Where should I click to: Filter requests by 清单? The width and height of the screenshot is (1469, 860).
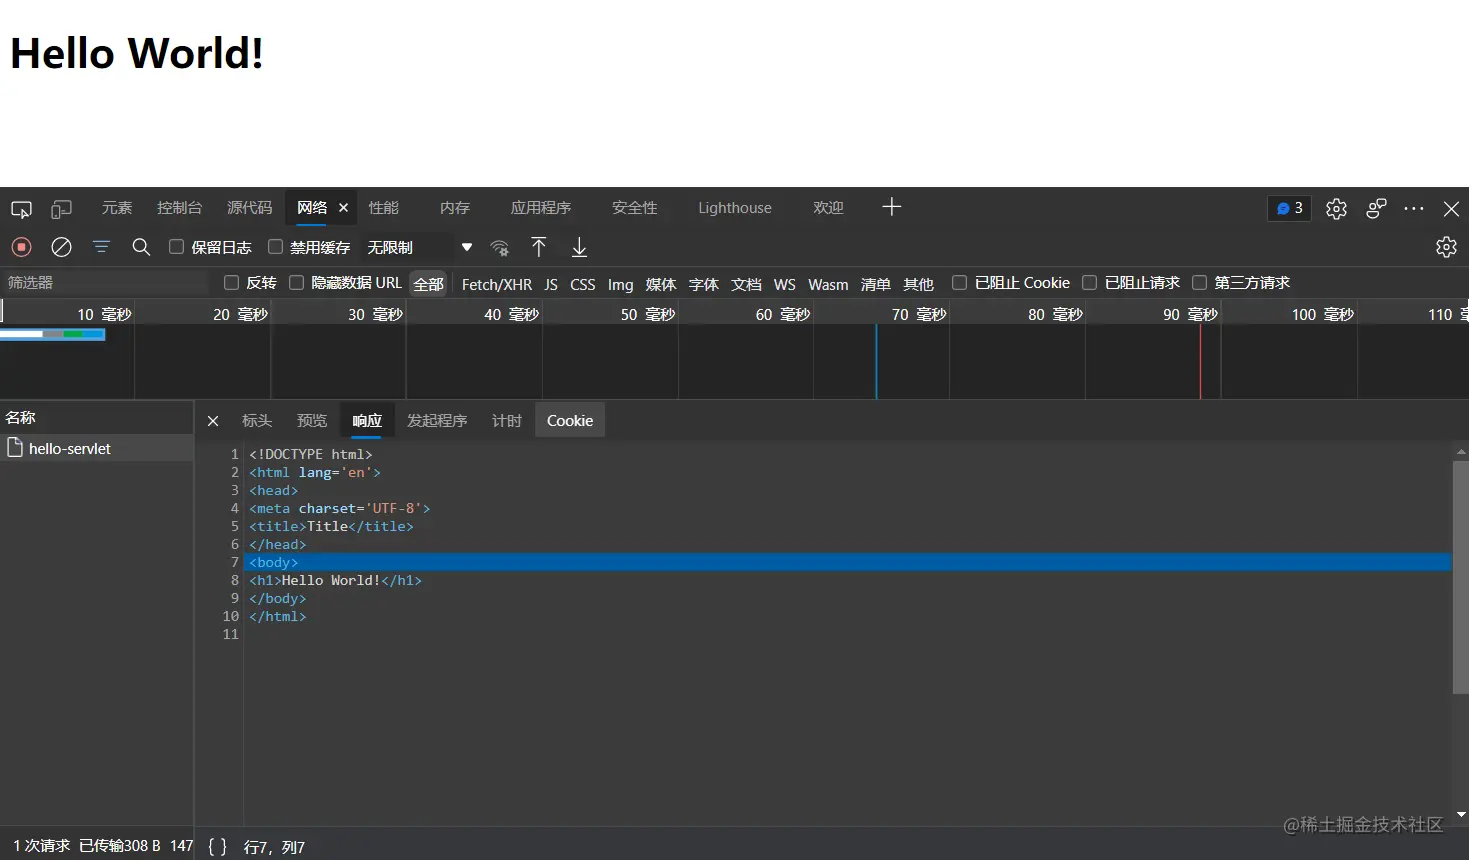[x=876, y=284]
